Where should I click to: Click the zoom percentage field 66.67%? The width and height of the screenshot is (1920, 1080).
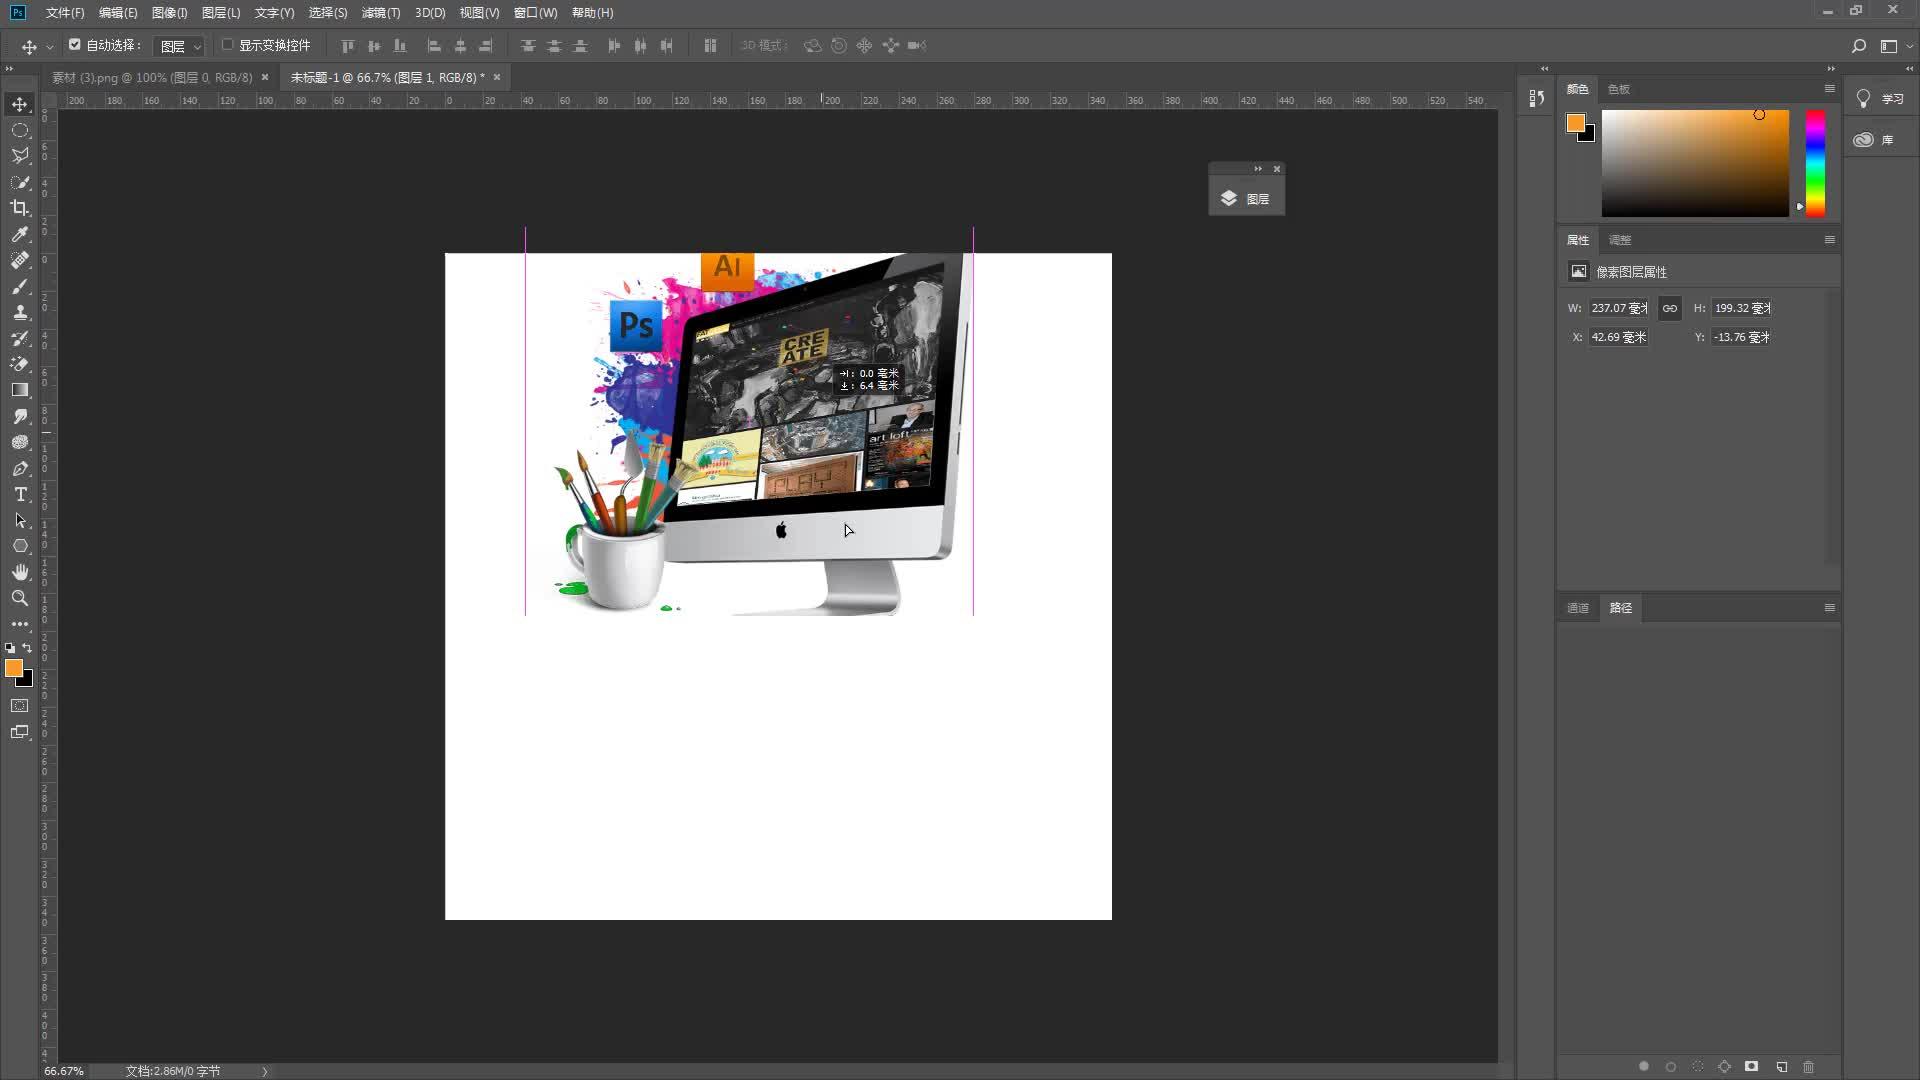[64, 1071]
